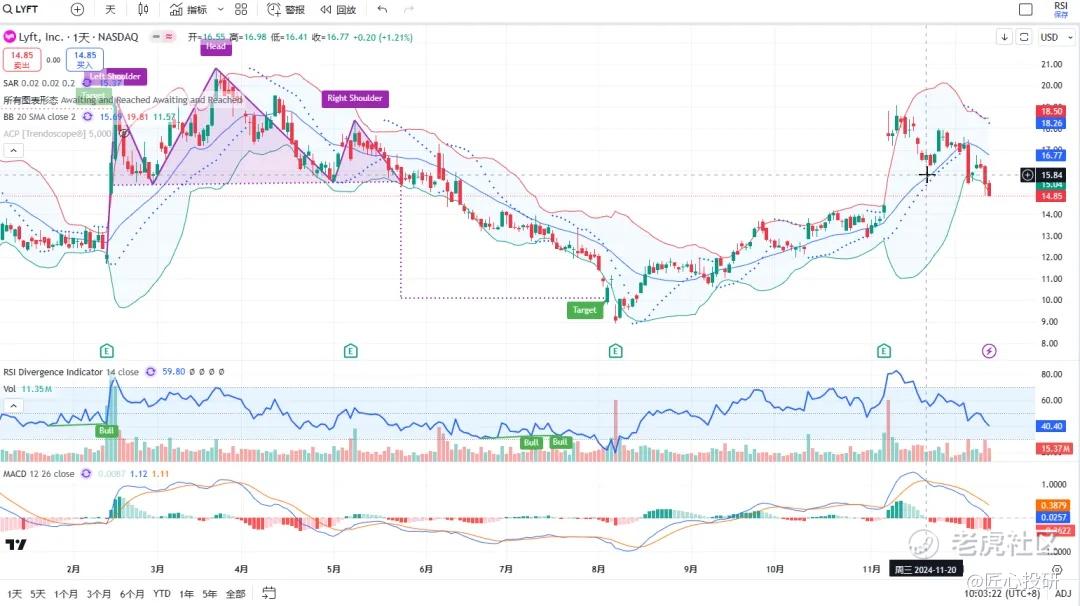The image size is (1080, 606).
Task: Open the August earnings E marker
Action: [615, 351]
